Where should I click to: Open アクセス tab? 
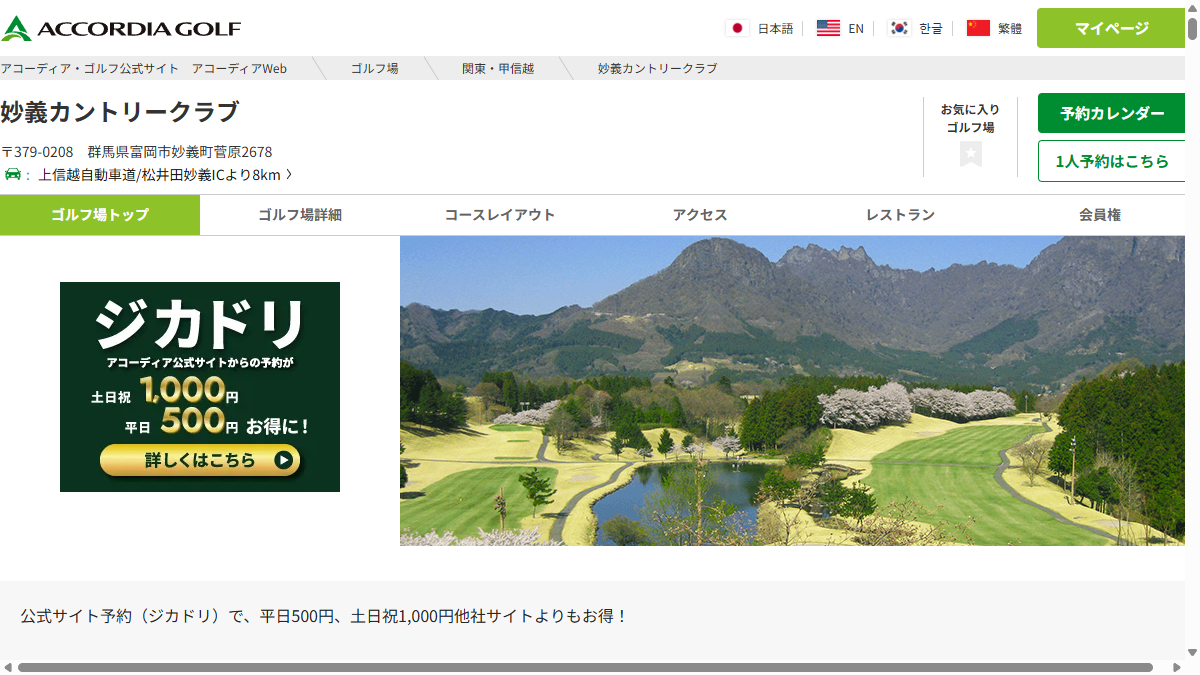(x=700, y=215)
